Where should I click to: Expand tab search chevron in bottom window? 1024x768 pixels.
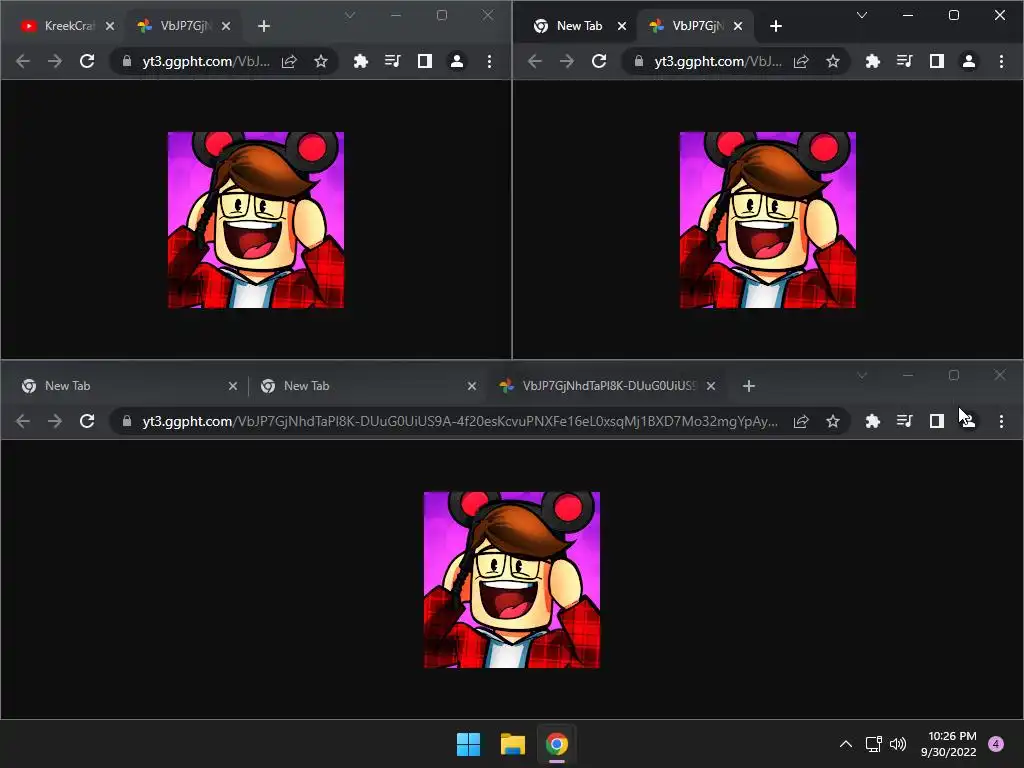pos(862,375)
